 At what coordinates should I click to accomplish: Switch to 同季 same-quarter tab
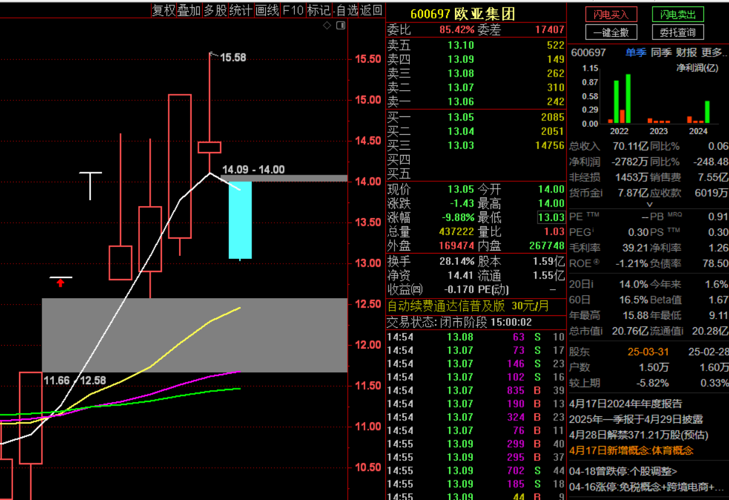point(661,53)
